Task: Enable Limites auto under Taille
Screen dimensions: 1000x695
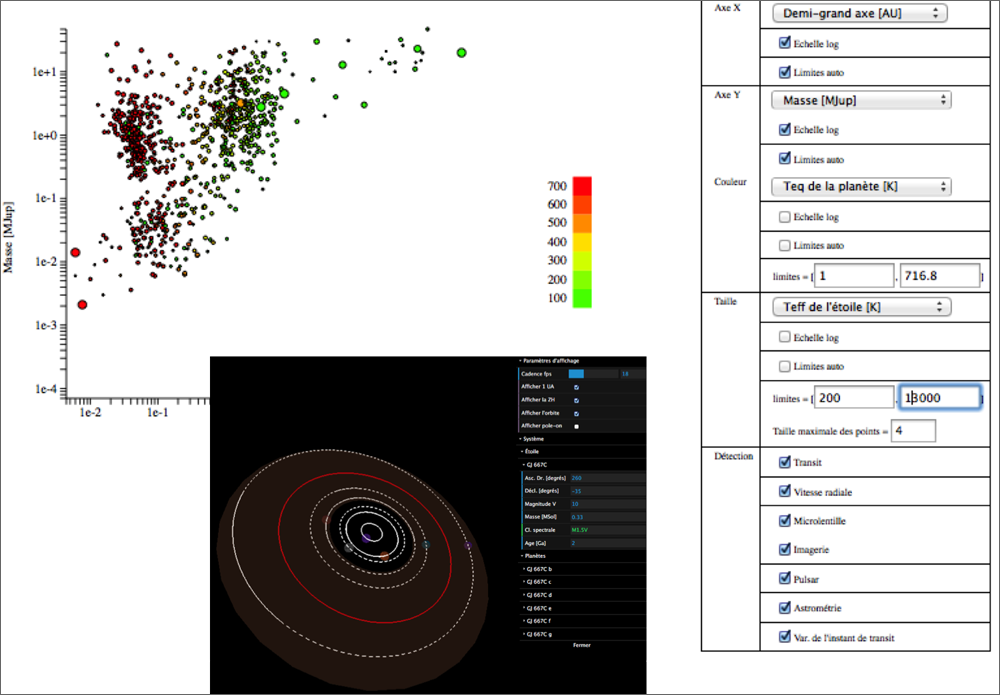Action: click(785, 366)
